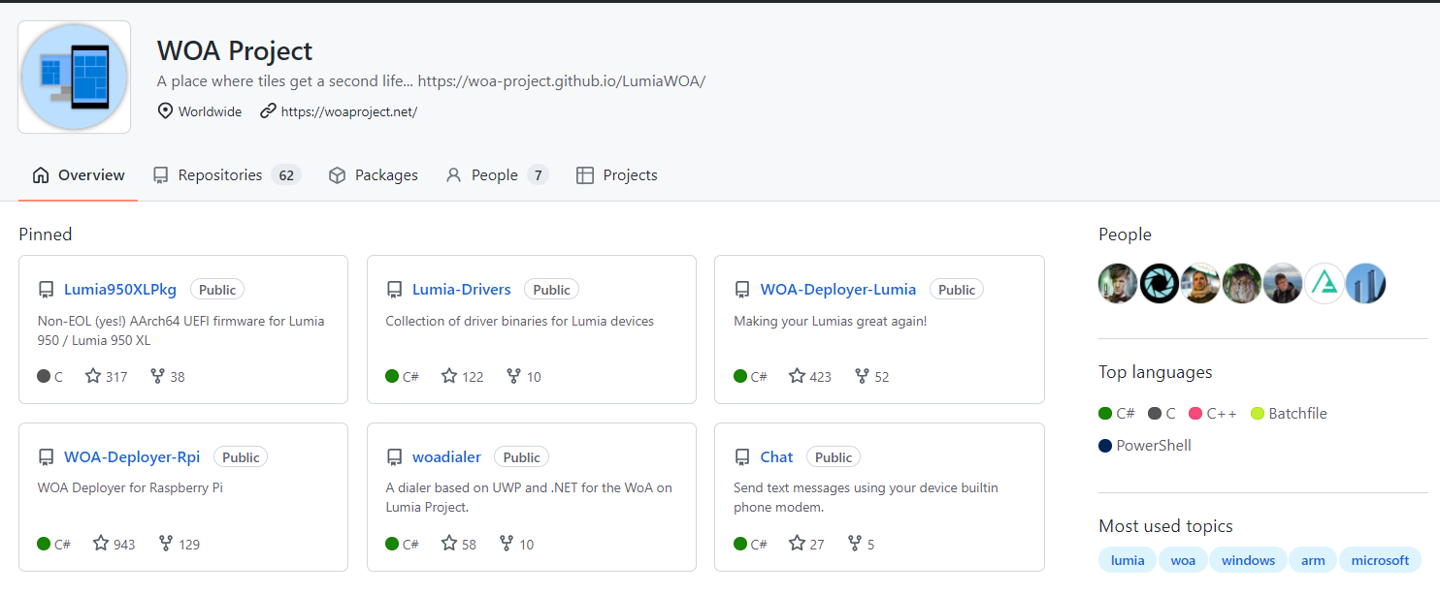The image size is (1440, 595).
Task: Open the Projects tab
Action: [617, 175]
